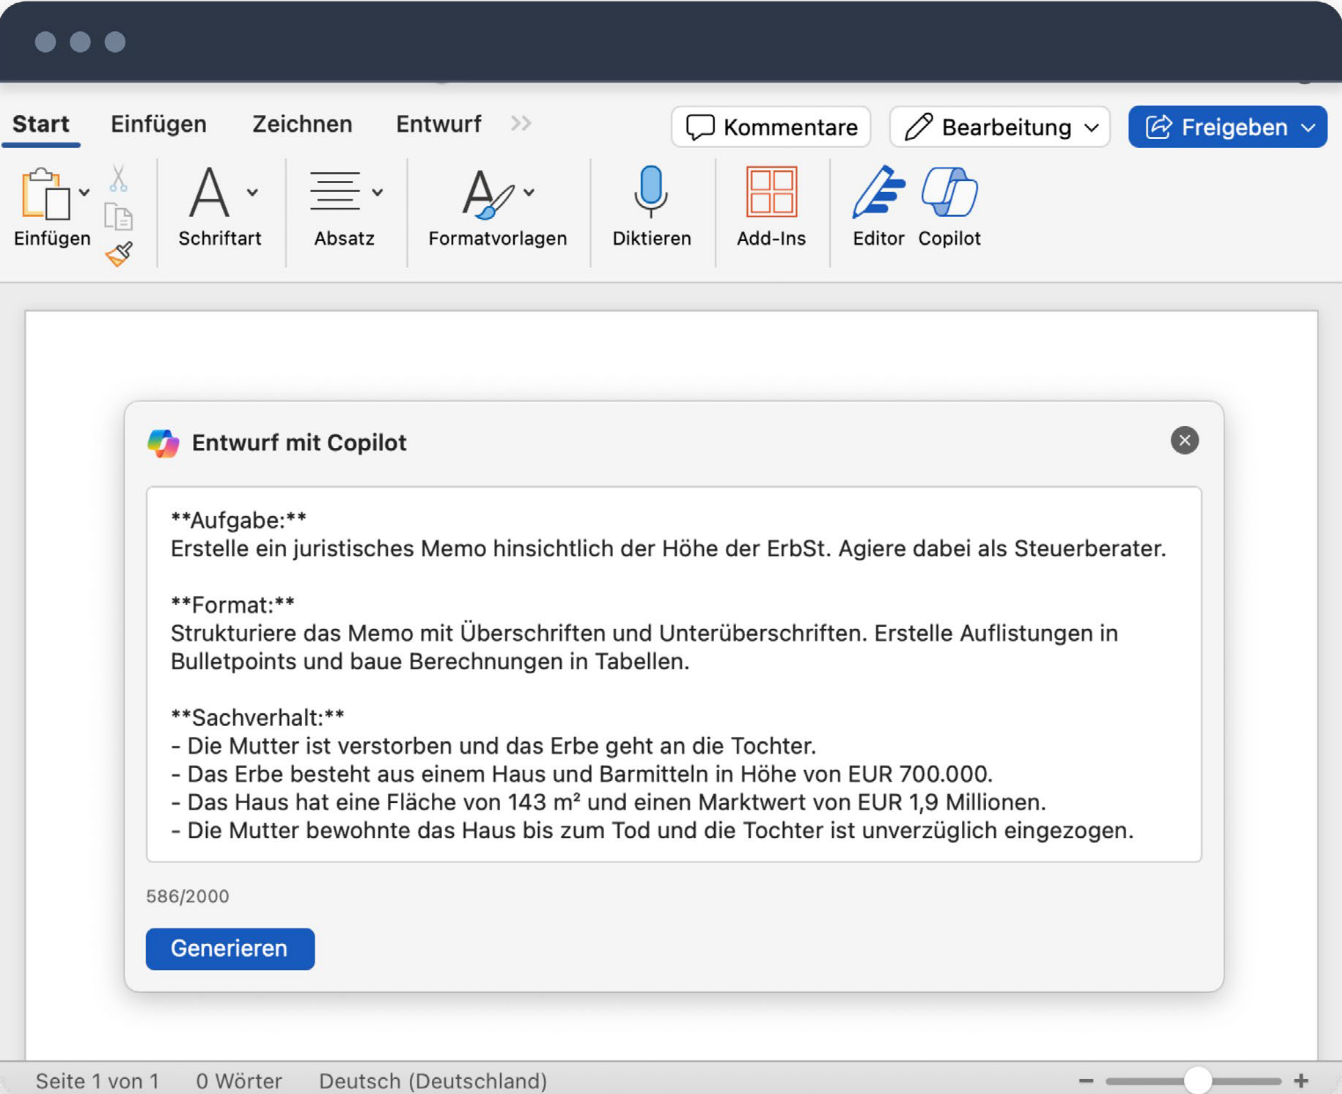Click the Generieren button
This screenshot has width=1342, height=1094.
[229, 948]
